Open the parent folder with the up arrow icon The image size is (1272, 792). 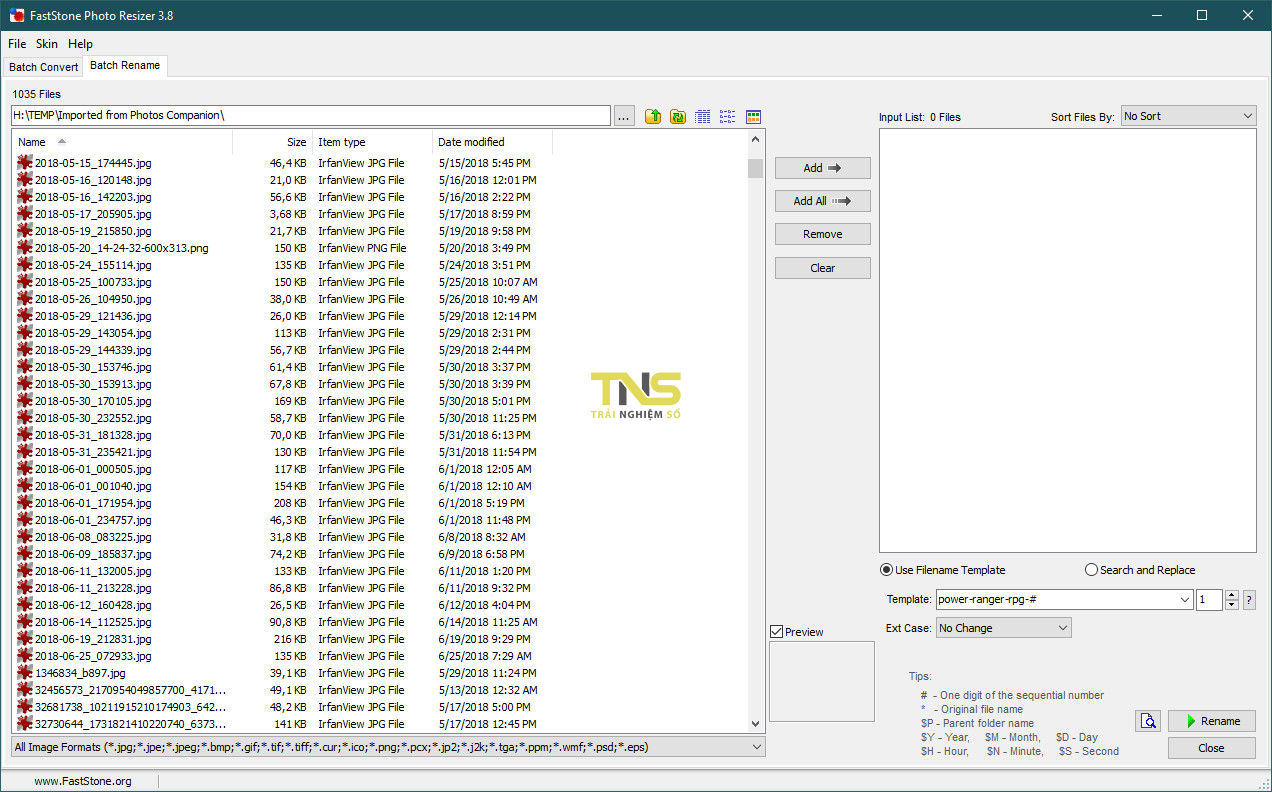pos(652,116)
